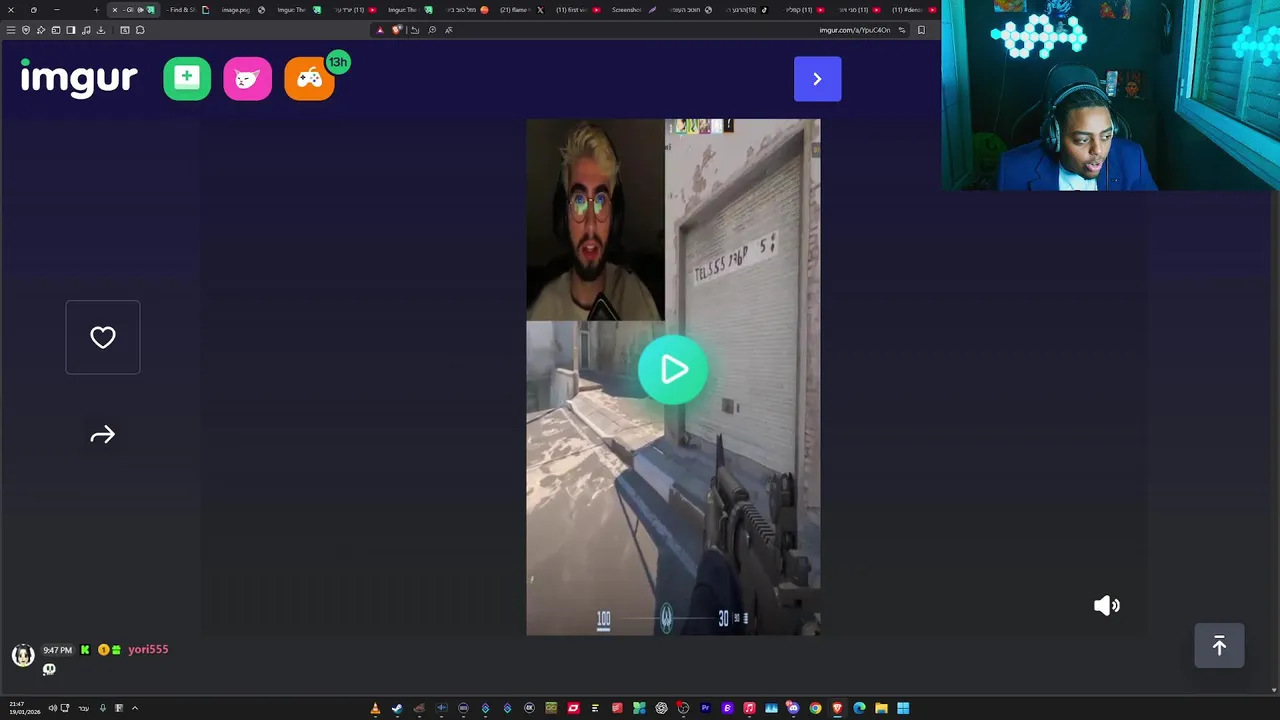1280x720 pixels.
Task: Close the active tab with its X
Action: pyautogui.click(x=115, y=10)
